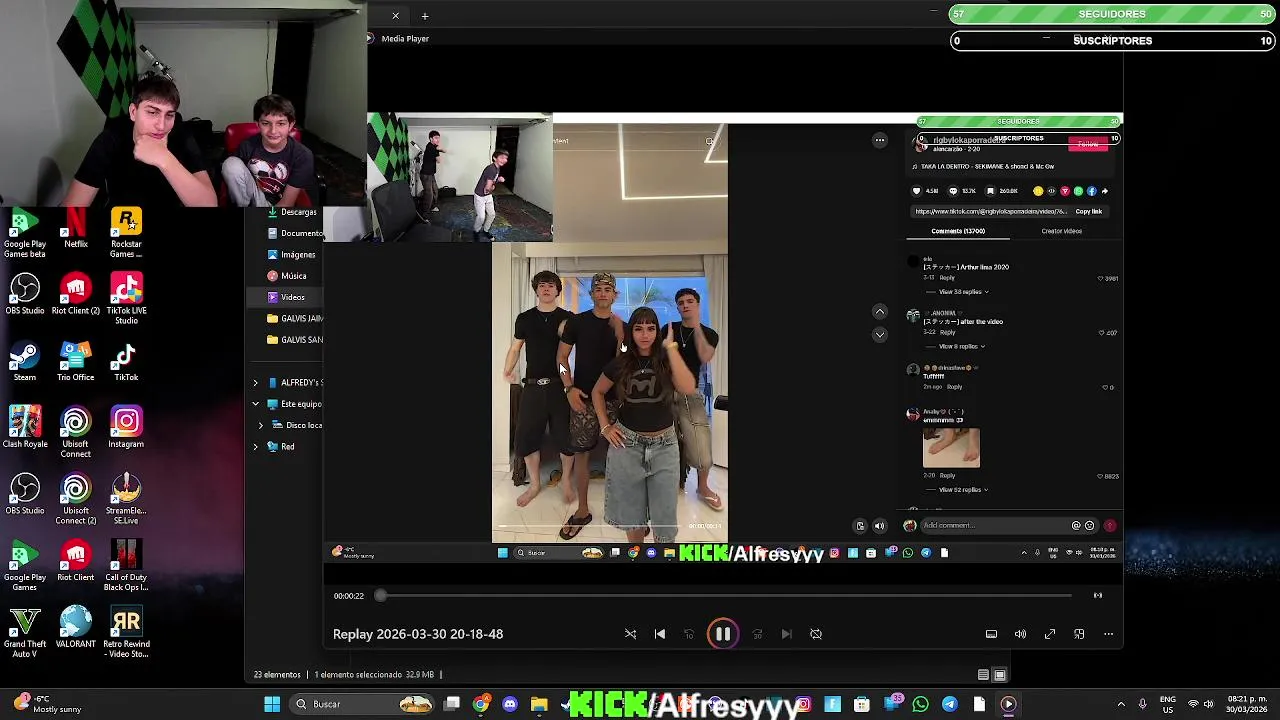Open the Media Player volume flyout
Viewport: 1280px width, 720px height.
click(x=1020, y=634)
